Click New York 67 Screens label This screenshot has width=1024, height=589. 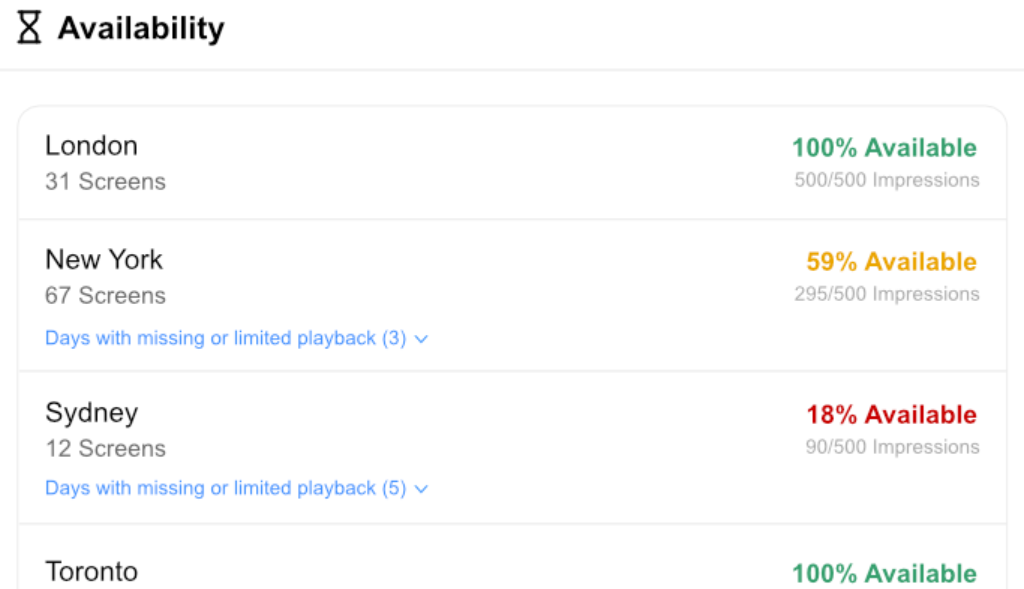click(x=105, y=296)
